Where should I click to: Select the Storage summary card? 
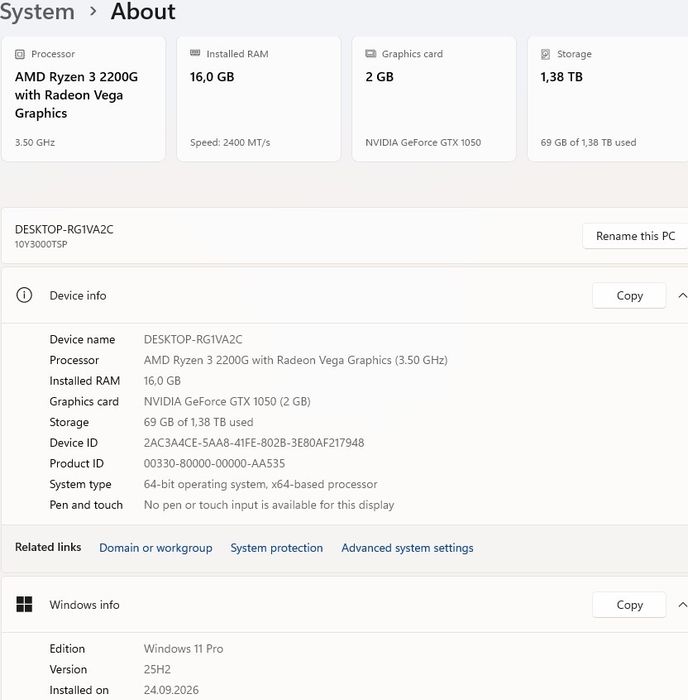[608, 99]
